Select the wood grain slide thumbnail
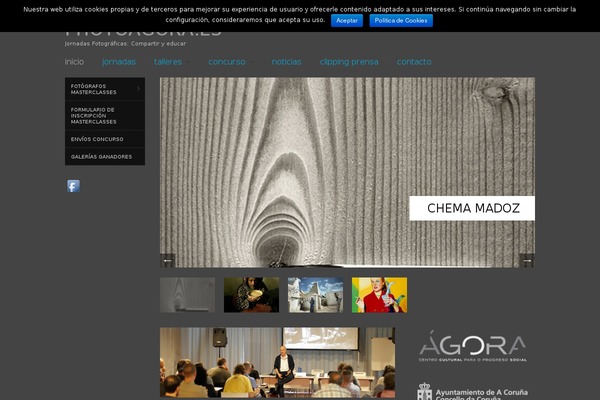The width and height of the screenshot is (600, 400). click(188, 295)
